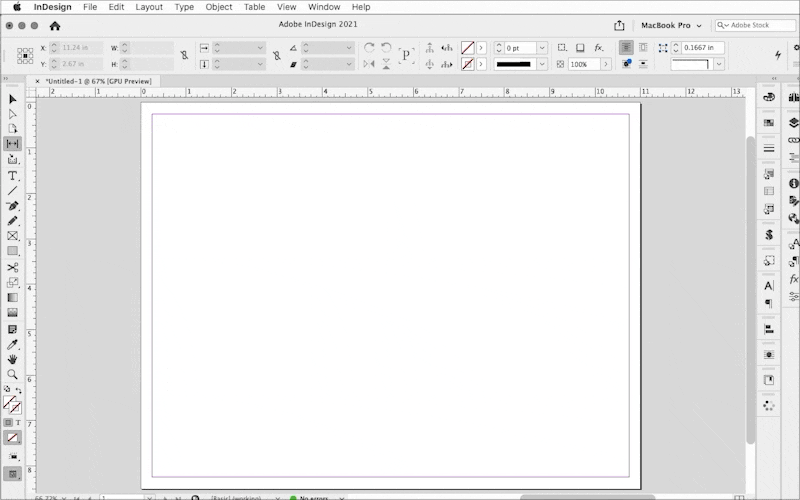Select the Type tool
Screen dimensions: 800x500
coord(12,176)
